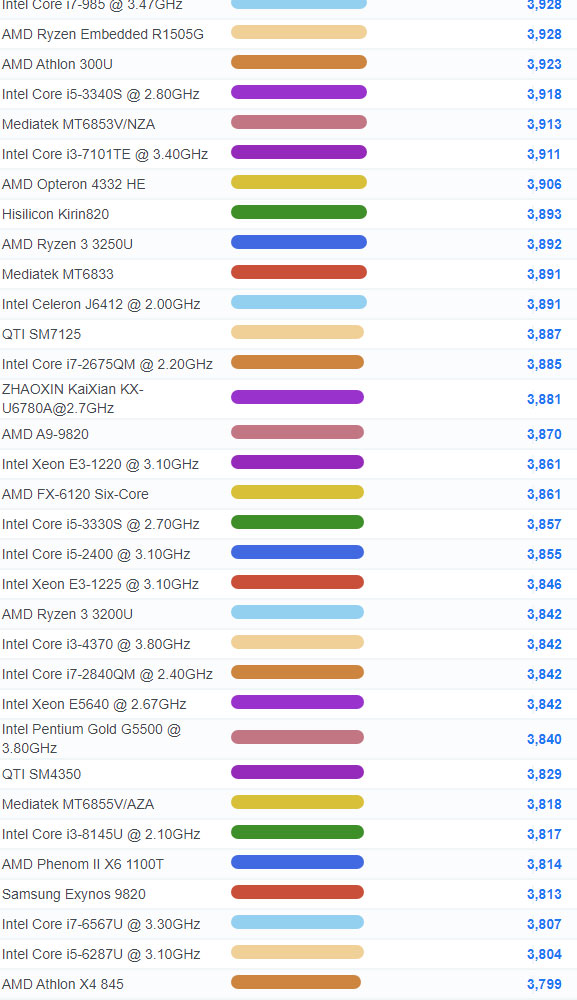
Task: Click the 3,857 score value
Action: pyautogui.click(x=544, y=524)
